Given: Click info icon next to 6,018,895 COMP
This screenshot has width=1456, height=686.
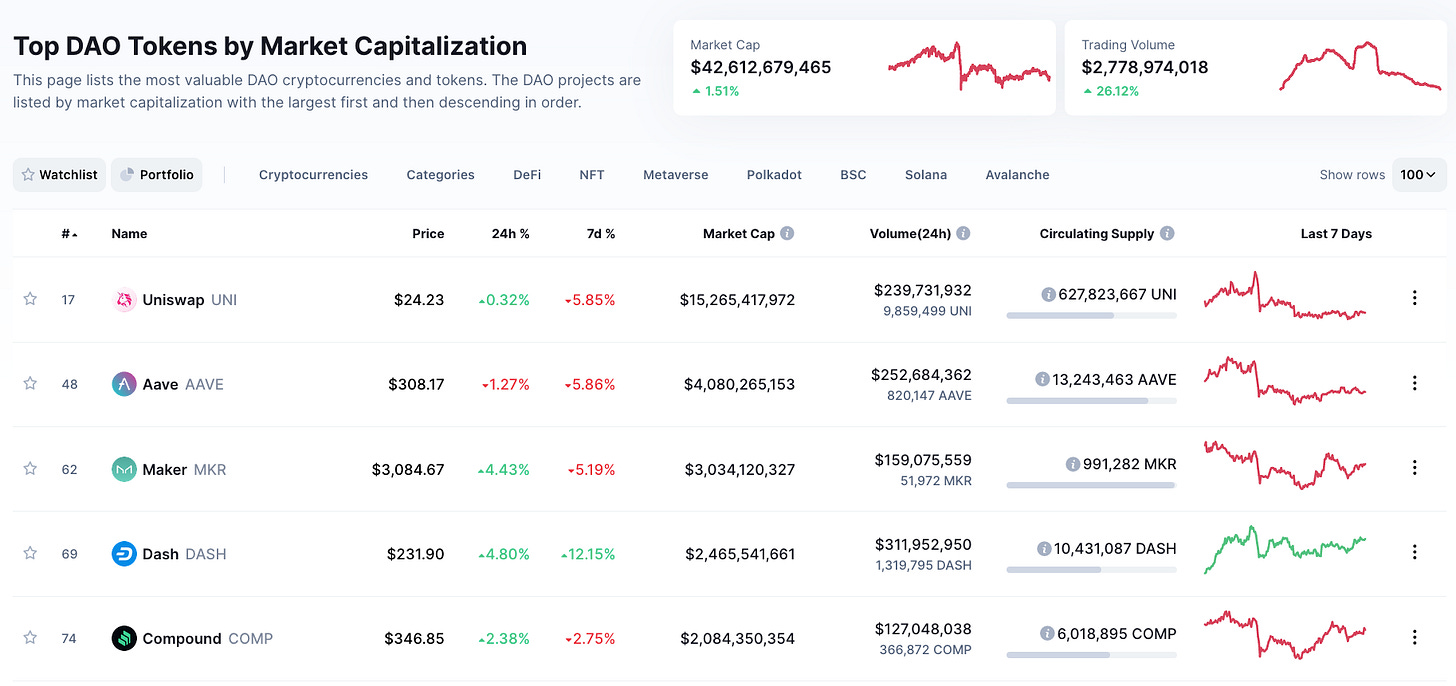Looking at the screenshot, I should pyautogui.click(x=1047, y=634).
